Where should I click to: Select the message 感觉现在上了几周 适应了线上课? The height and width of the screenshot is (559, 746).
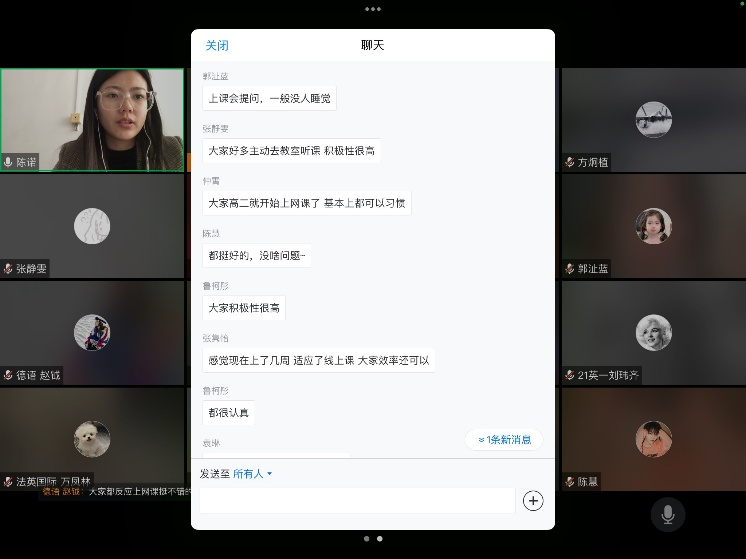(x=319, y=360)
